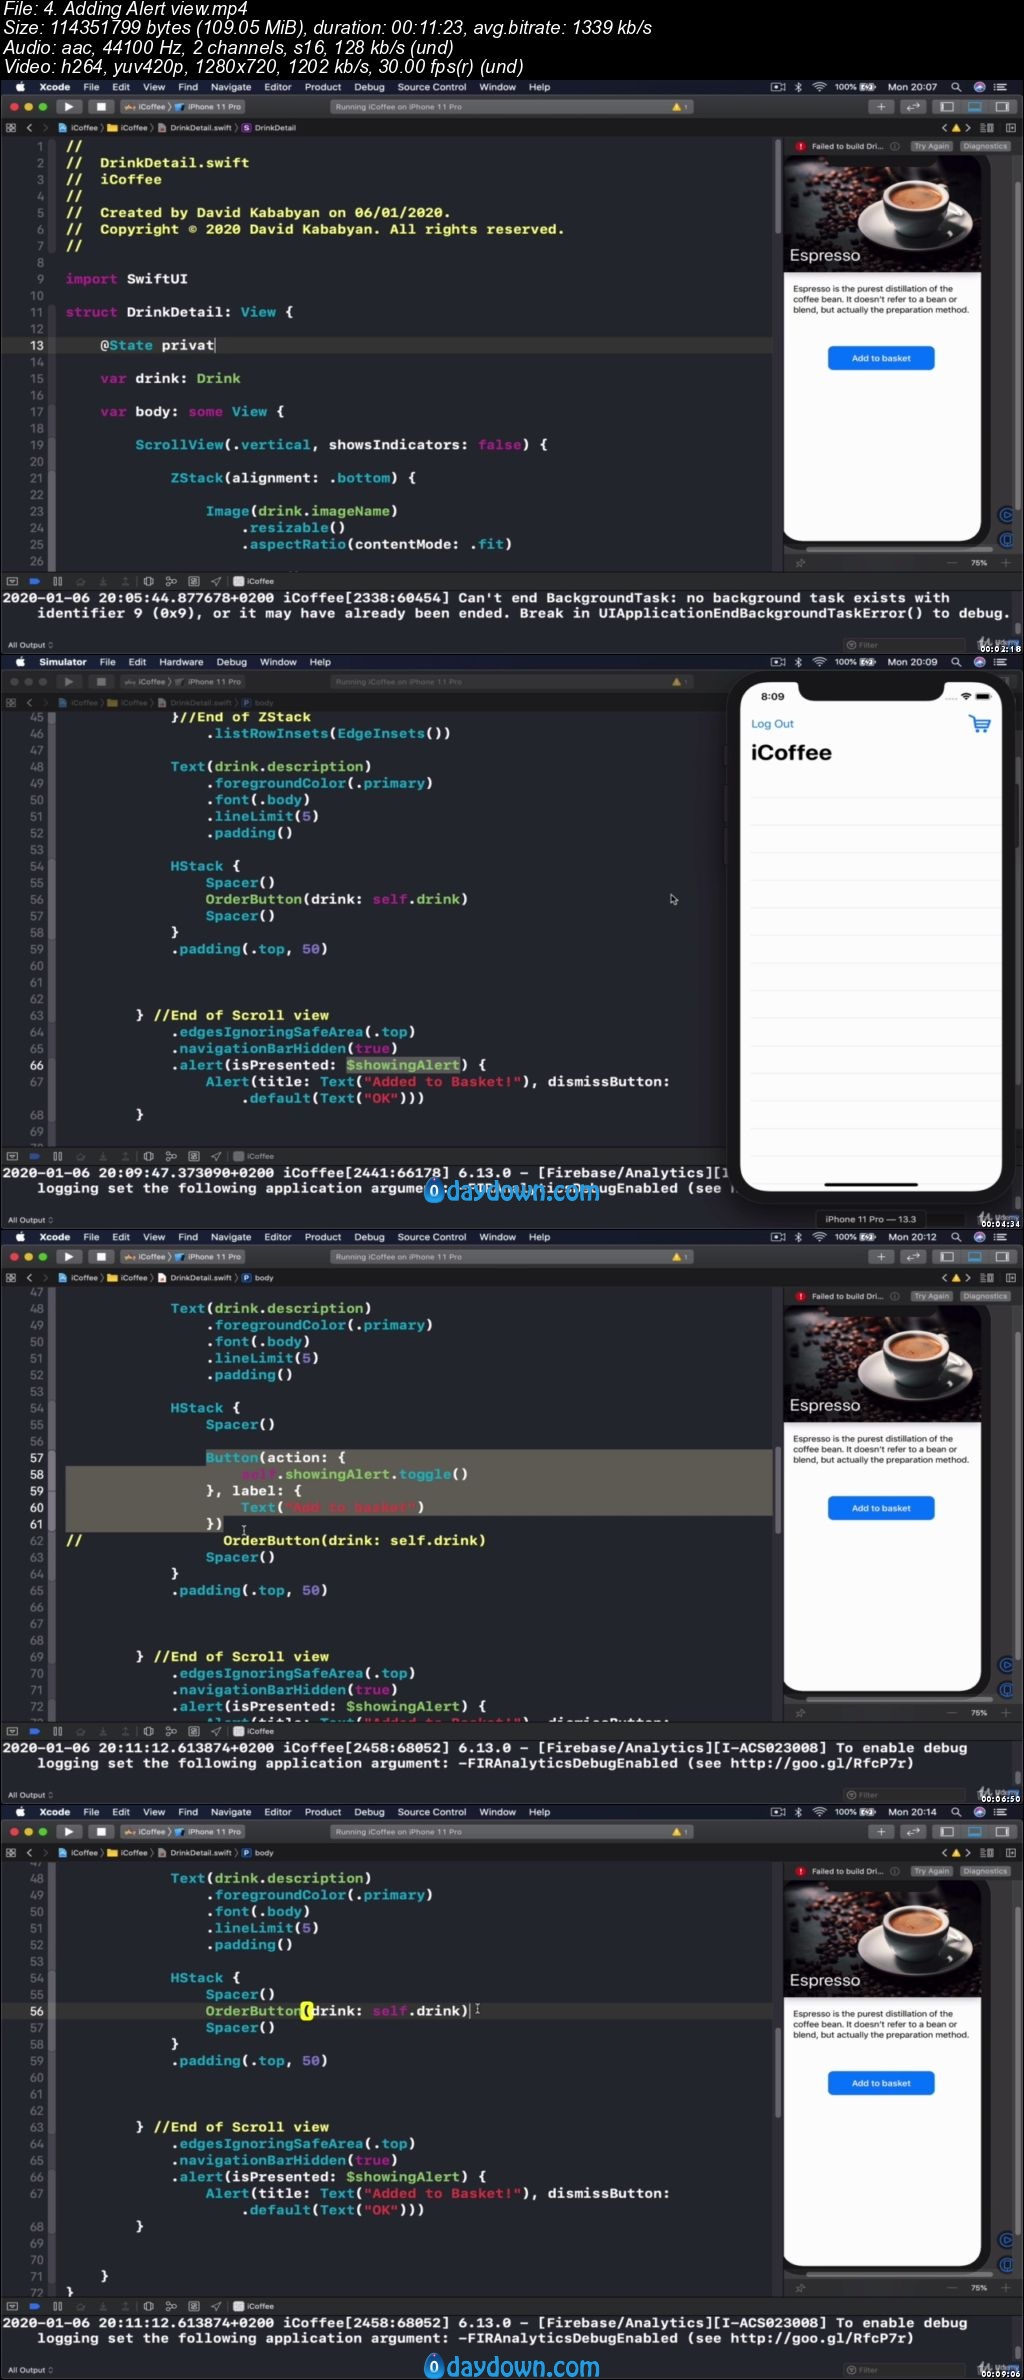
Task: Open the All Output dropdown in the 20:12 frame
Action: coord(30,1795)
